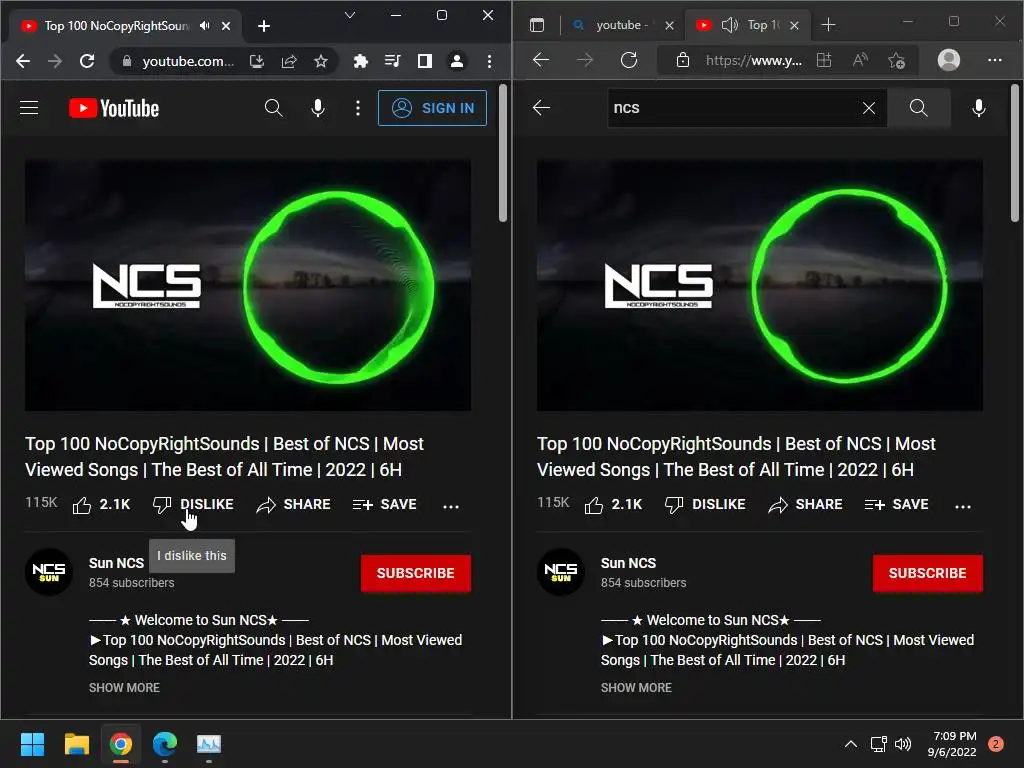Click the video player in Chrome window

248,285
